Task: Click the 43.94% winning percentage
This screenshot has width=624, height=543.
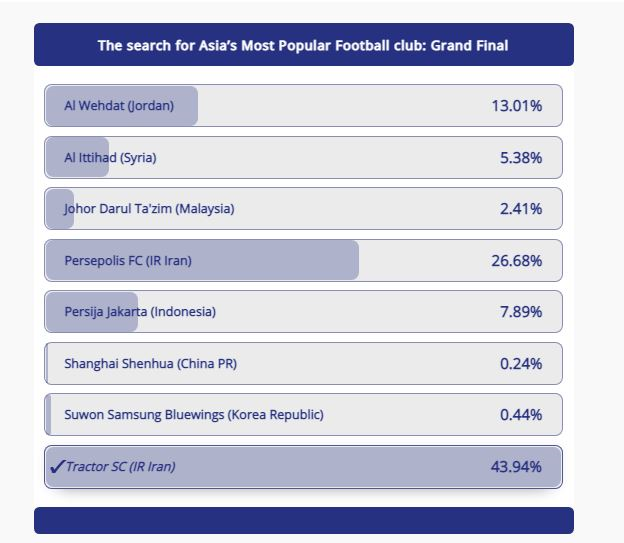Action: pos(516,467)
